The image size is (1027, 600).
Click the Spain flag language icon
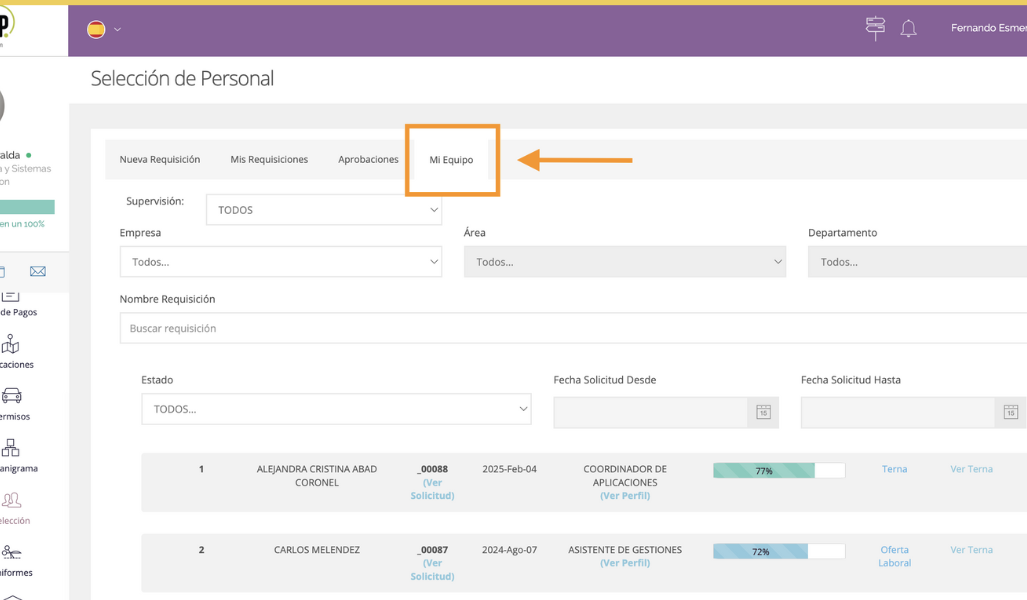(x=96, y=29)
